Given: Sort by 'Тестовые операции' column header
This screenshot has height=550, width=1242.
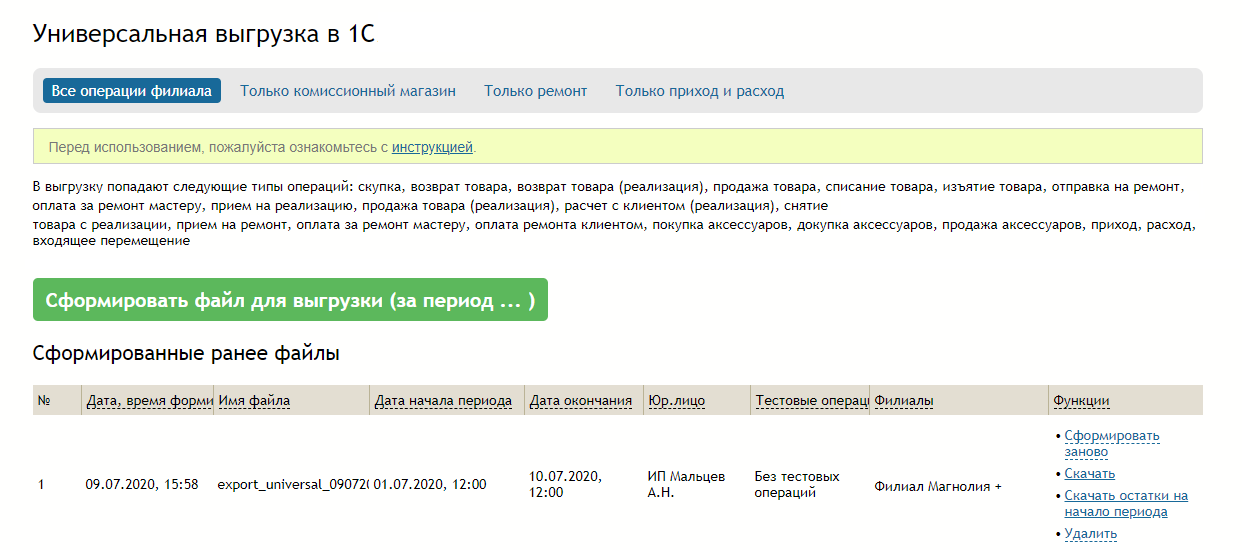Looking at the screenshot, I should (x=811, y=401).
